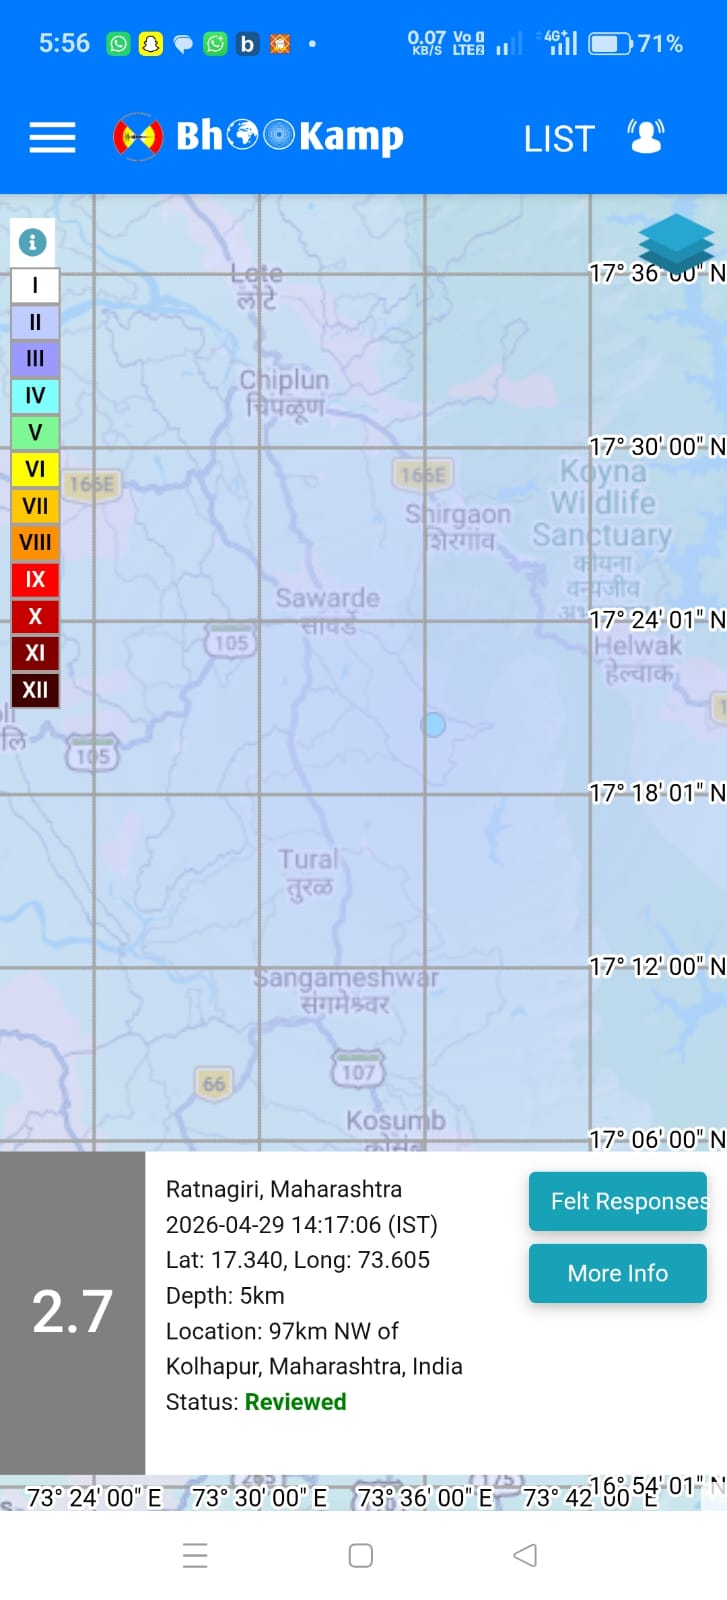This screenshot has height=1600, width=727.
Task: Open More Info about the earthquake
Action: coord(617,1273)
